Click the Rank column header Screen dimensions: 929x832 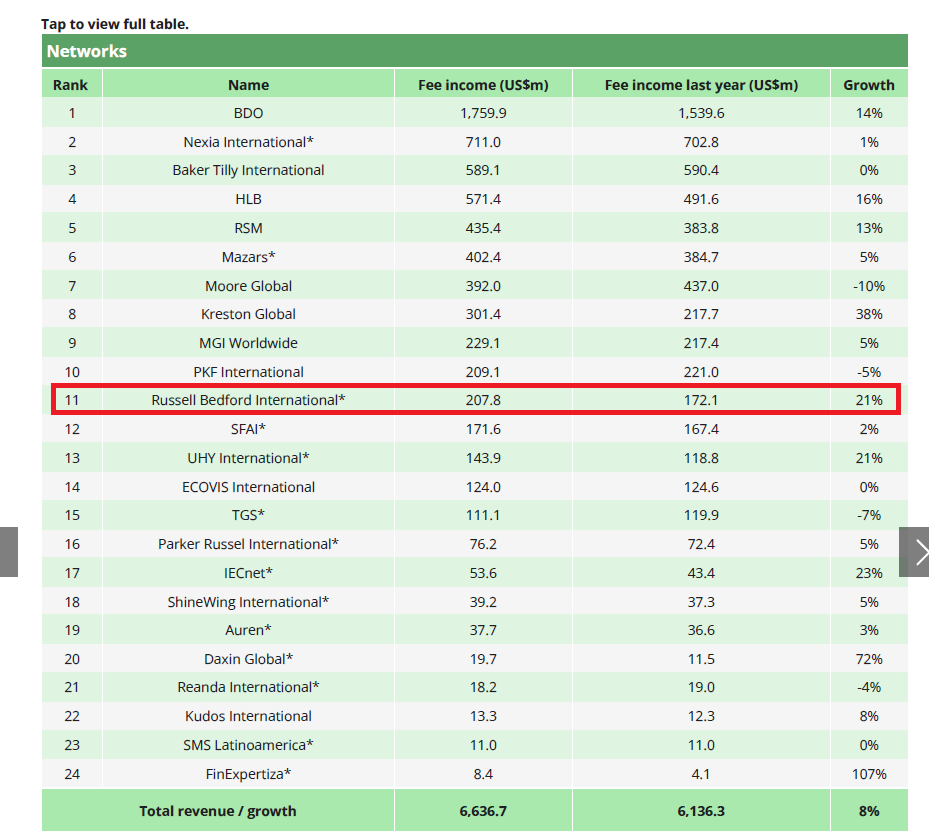tap(71, 85)
